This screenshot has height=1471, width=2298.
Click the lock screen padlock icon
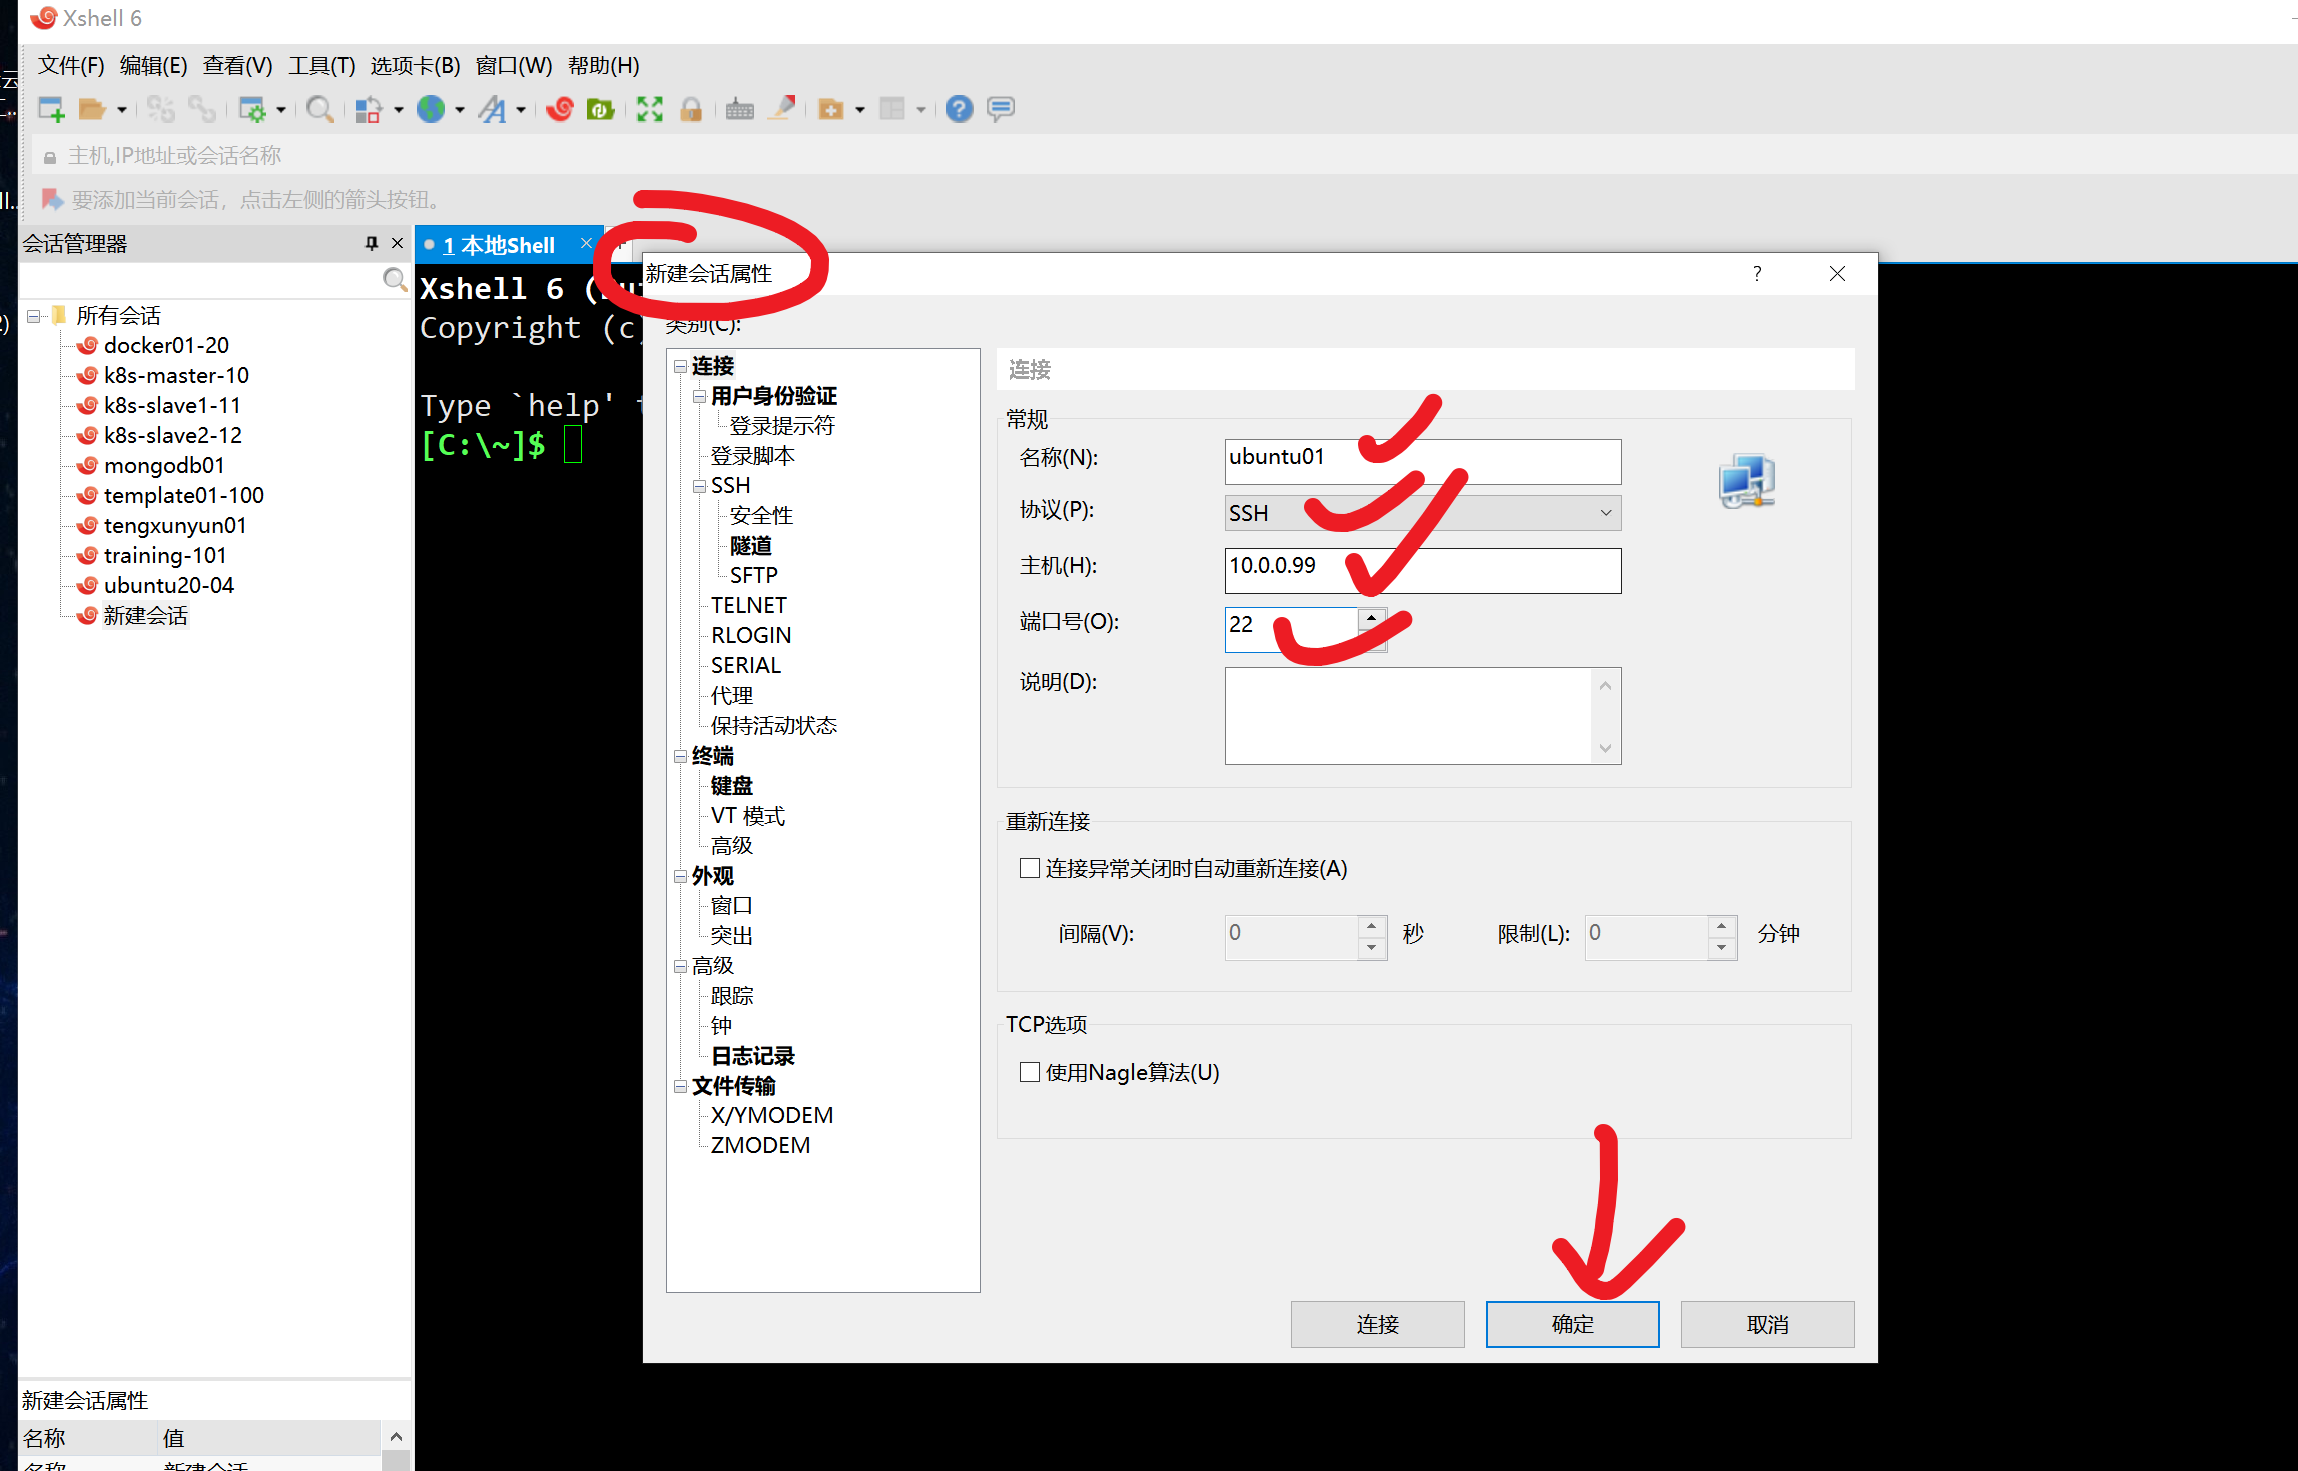[691, 109]
